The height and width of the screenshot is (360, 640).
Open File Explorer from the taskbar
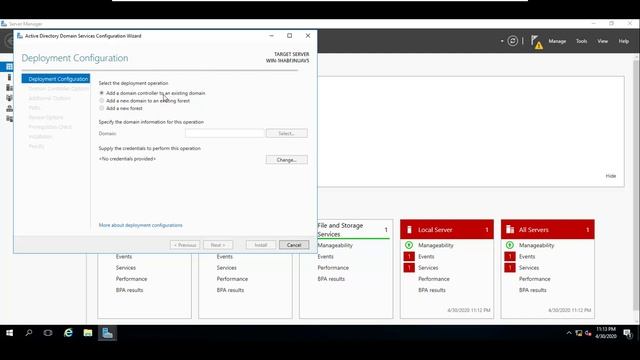[x=88, y=333]
